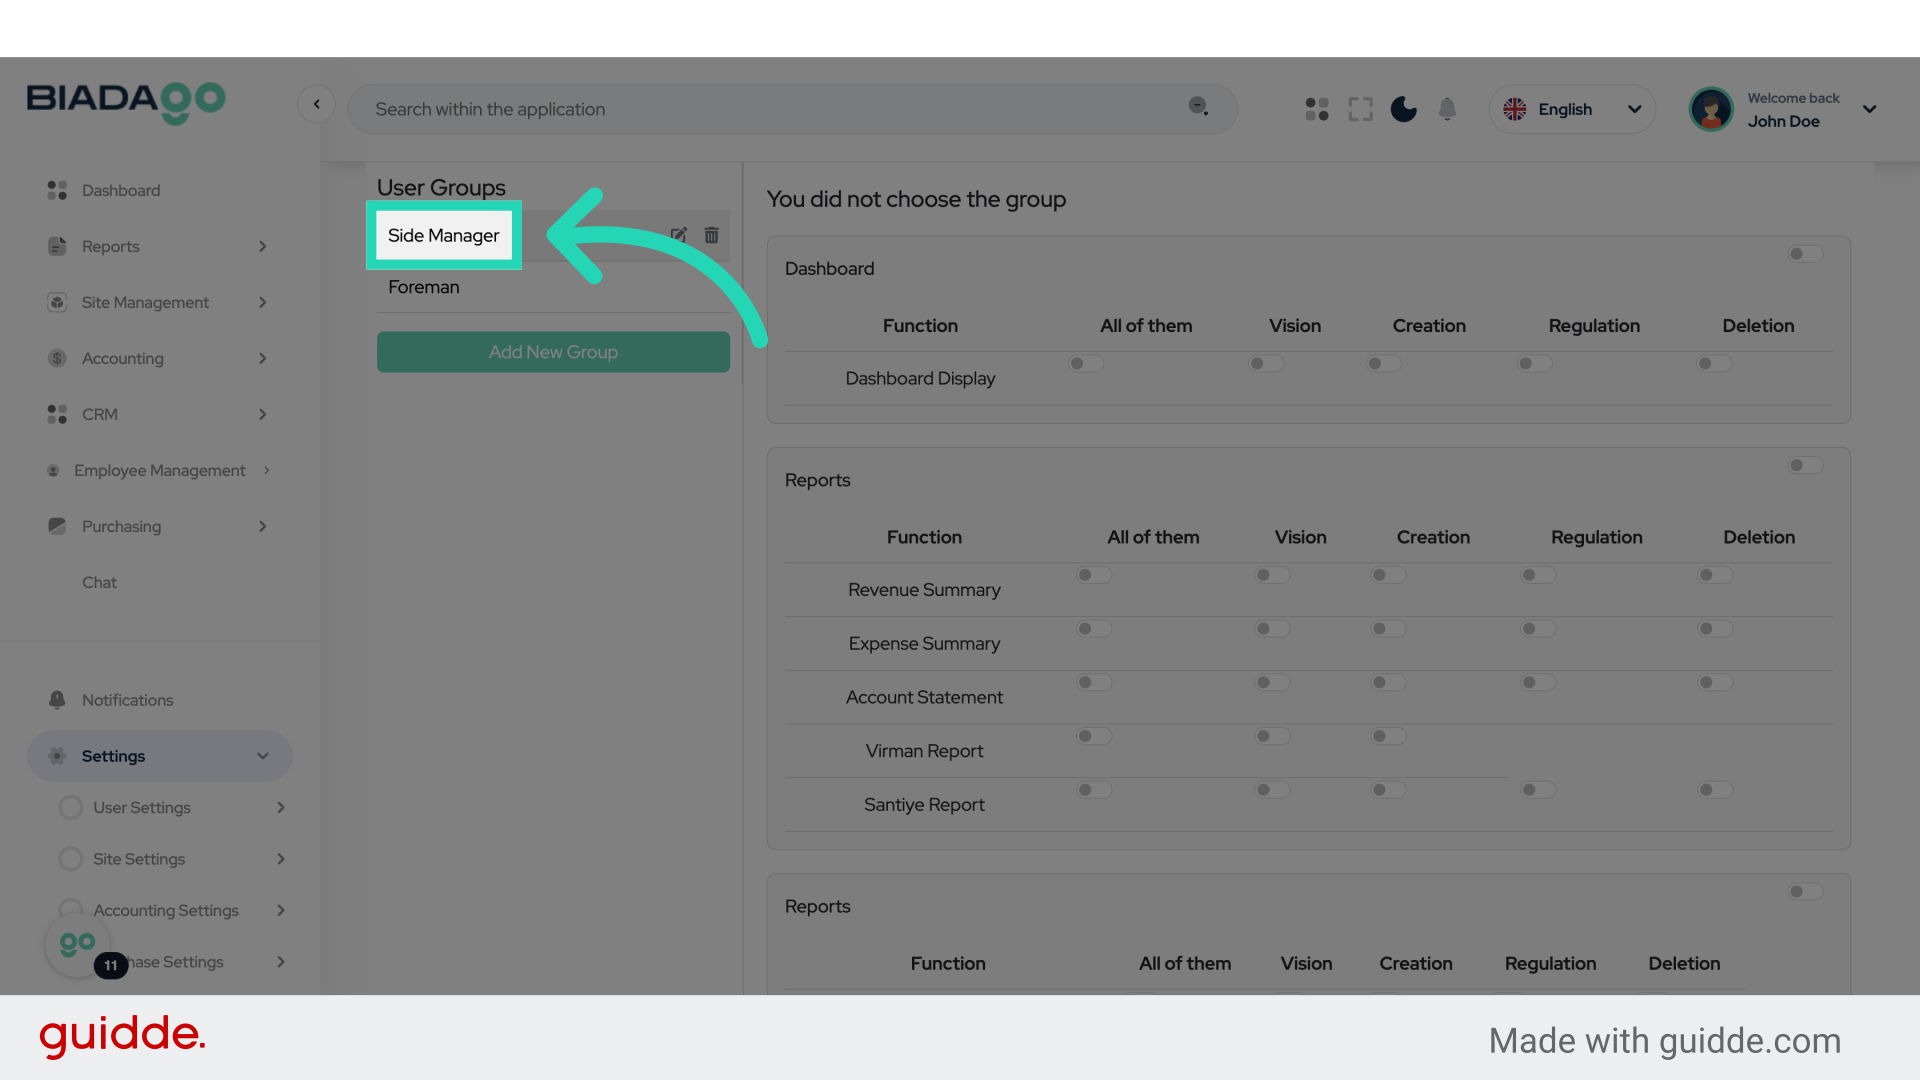Open the English language dropdown

1571,109
